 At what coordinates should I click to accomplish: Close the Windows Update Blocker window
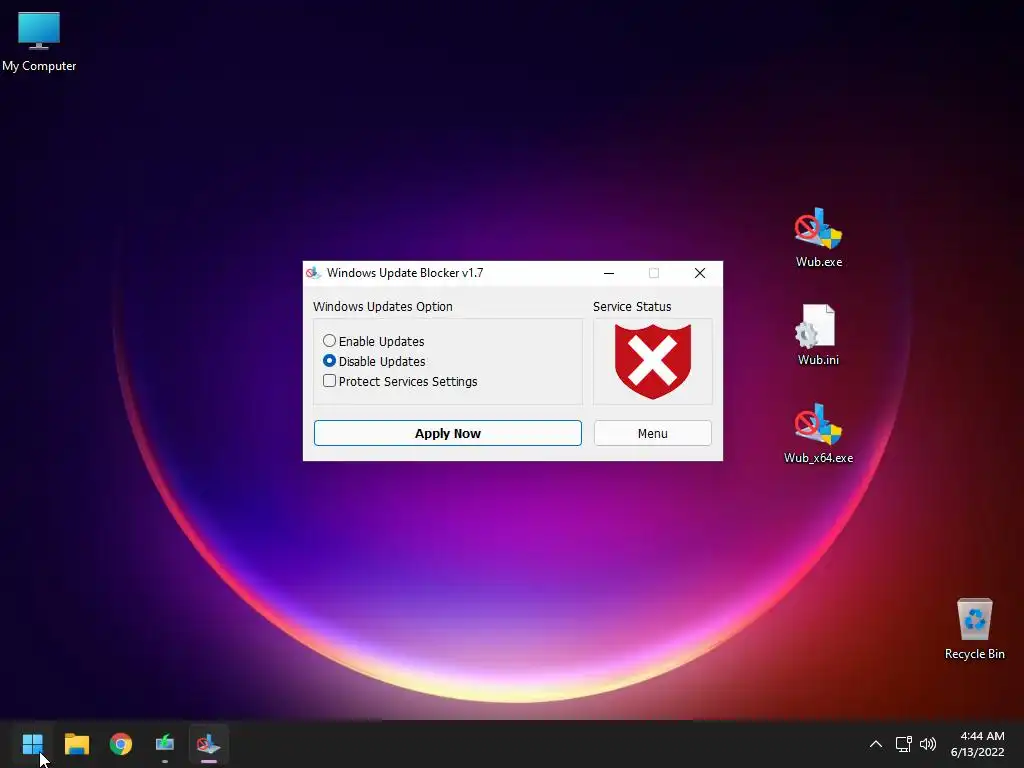point(699,273)
